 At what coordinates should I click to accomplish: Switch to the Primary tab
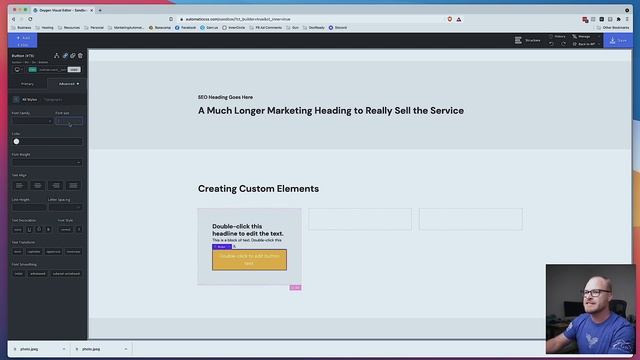27,84
